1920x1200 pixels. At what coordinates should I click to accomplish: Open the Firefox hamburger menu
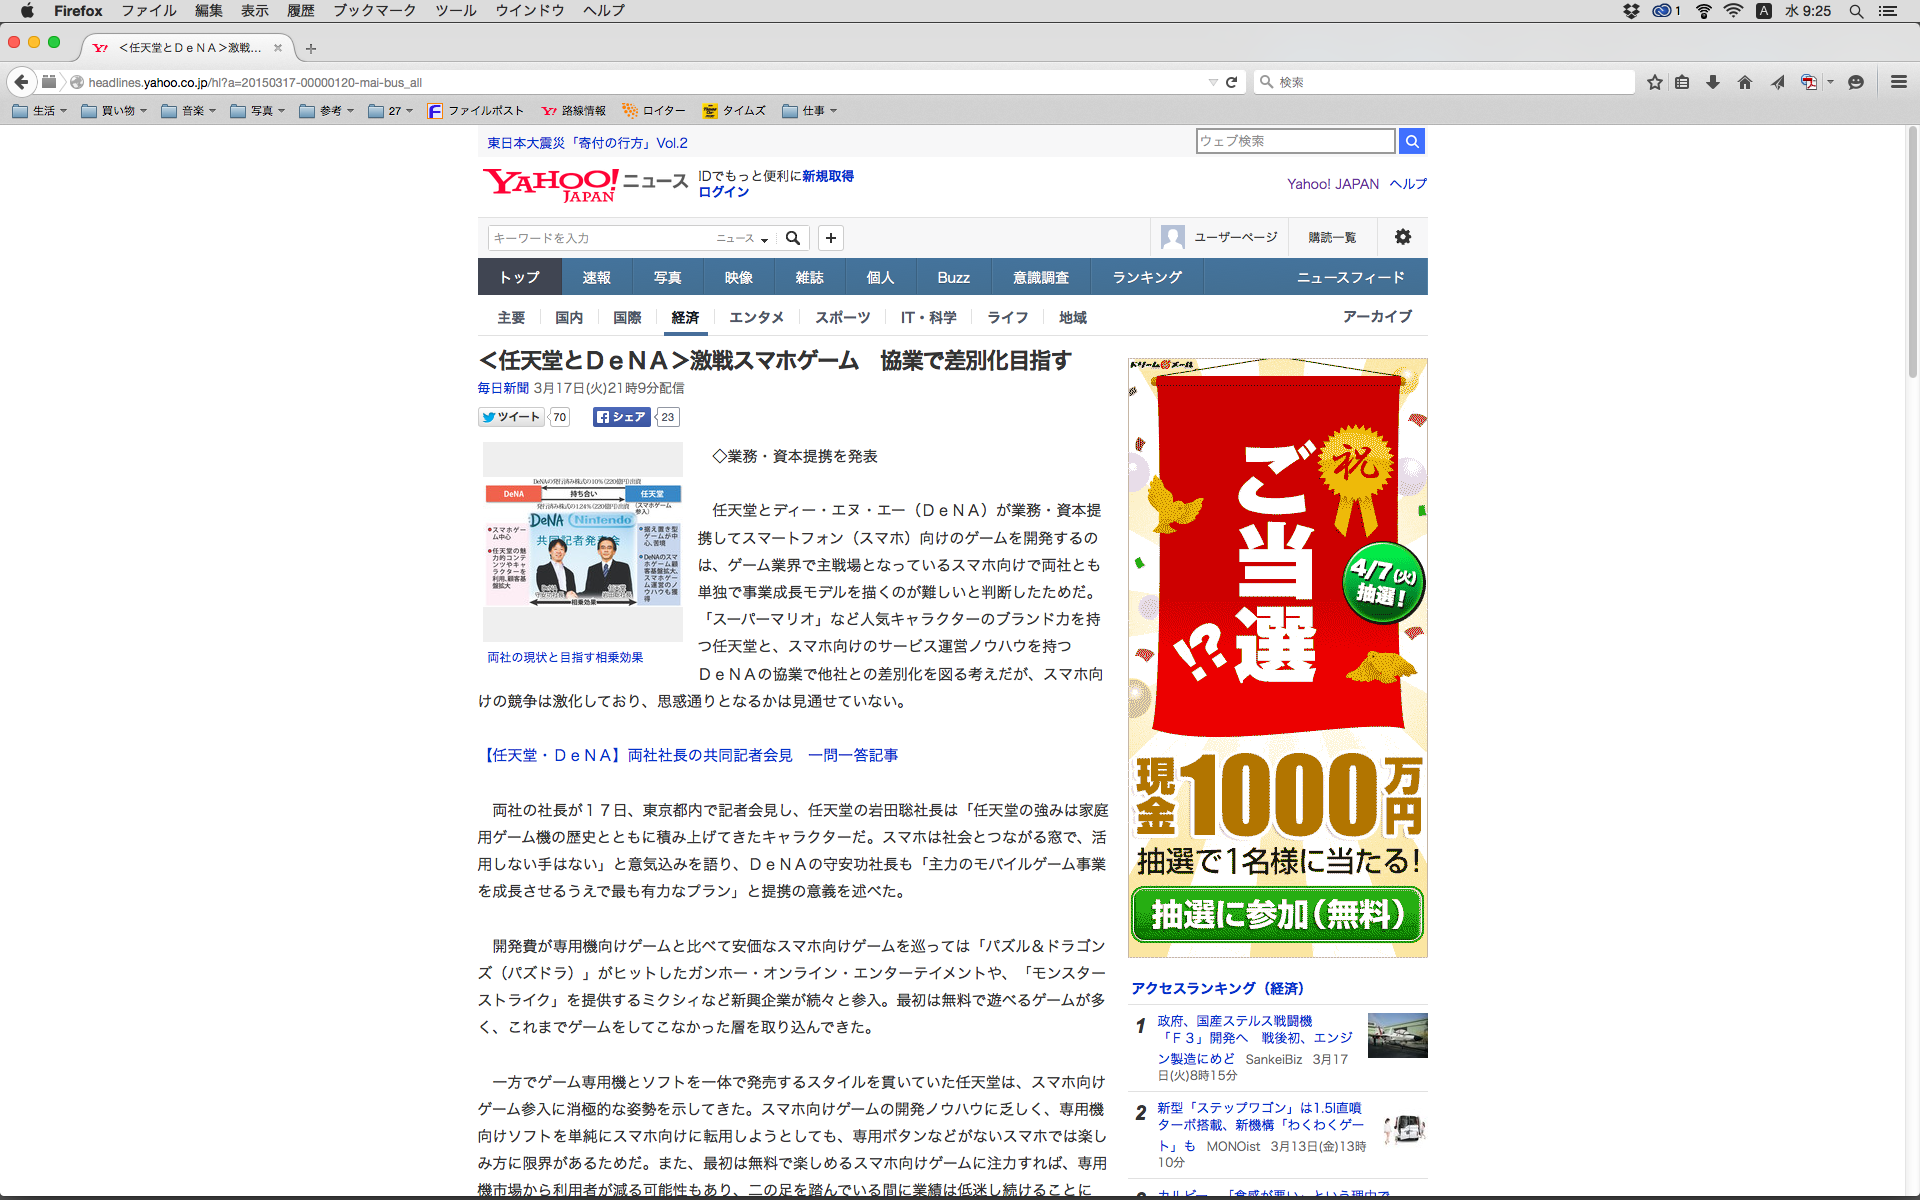(1898, 82)
